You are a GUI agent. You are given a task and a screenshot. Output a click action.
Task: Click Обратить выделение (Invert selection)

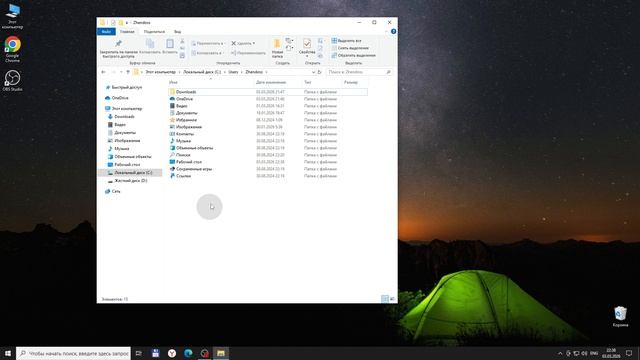353,56
